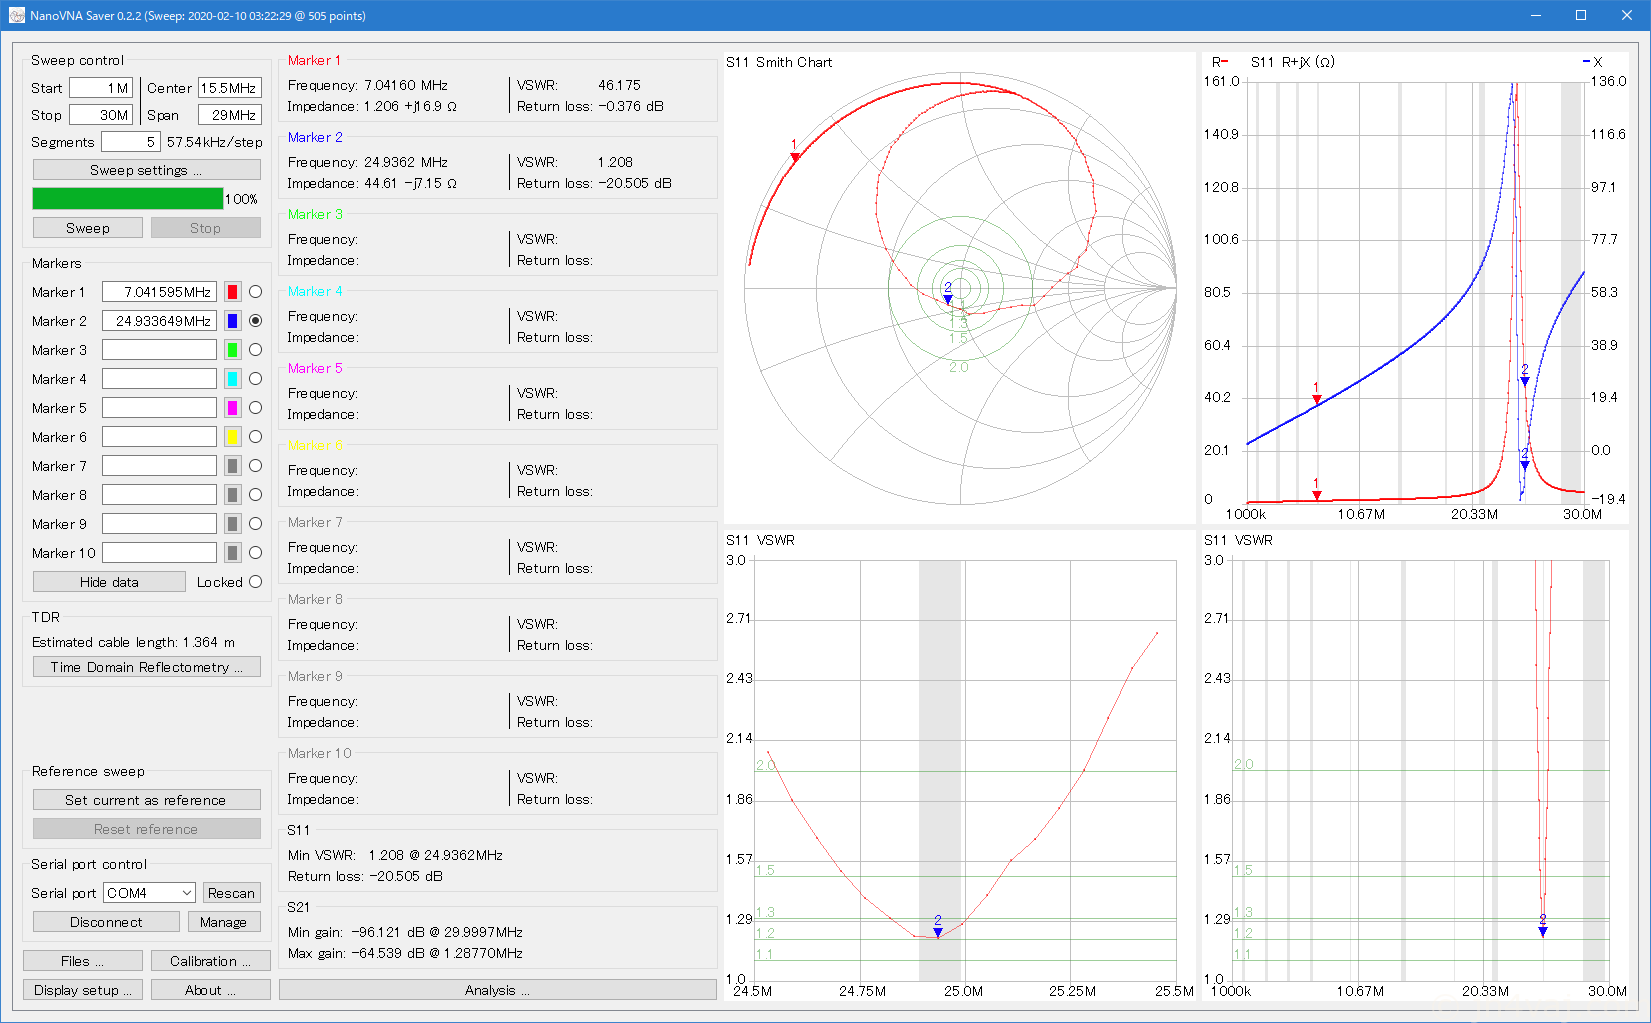The height and width of the screenshot is (1023, 1651).
Task: Click Marker 10 empty frequency field
Action: click(x=159, y=553)
